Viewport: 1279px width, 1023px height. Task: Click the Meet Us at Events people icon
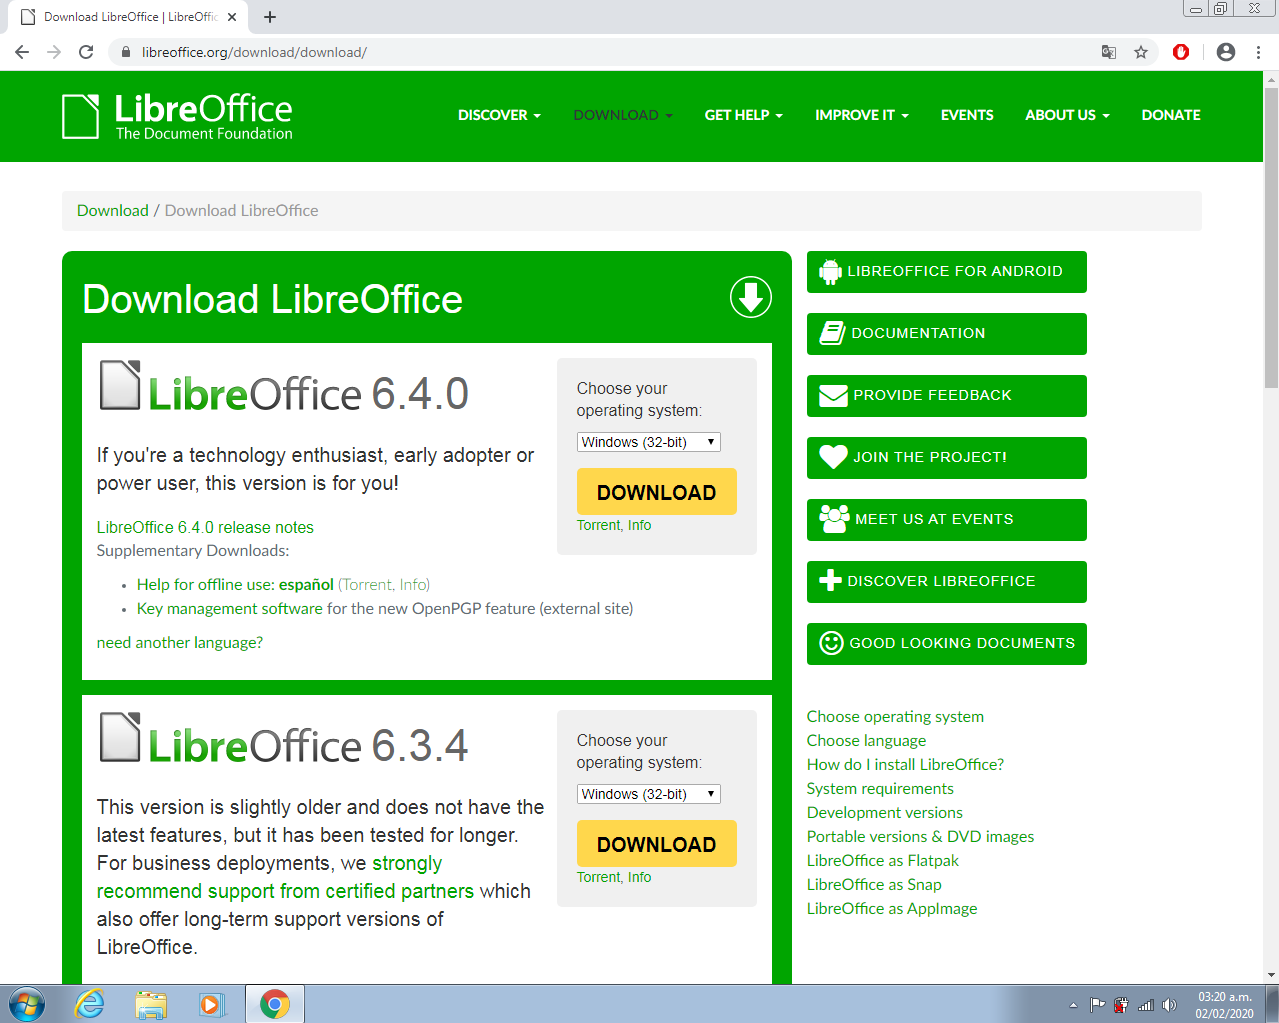[834, 518]
